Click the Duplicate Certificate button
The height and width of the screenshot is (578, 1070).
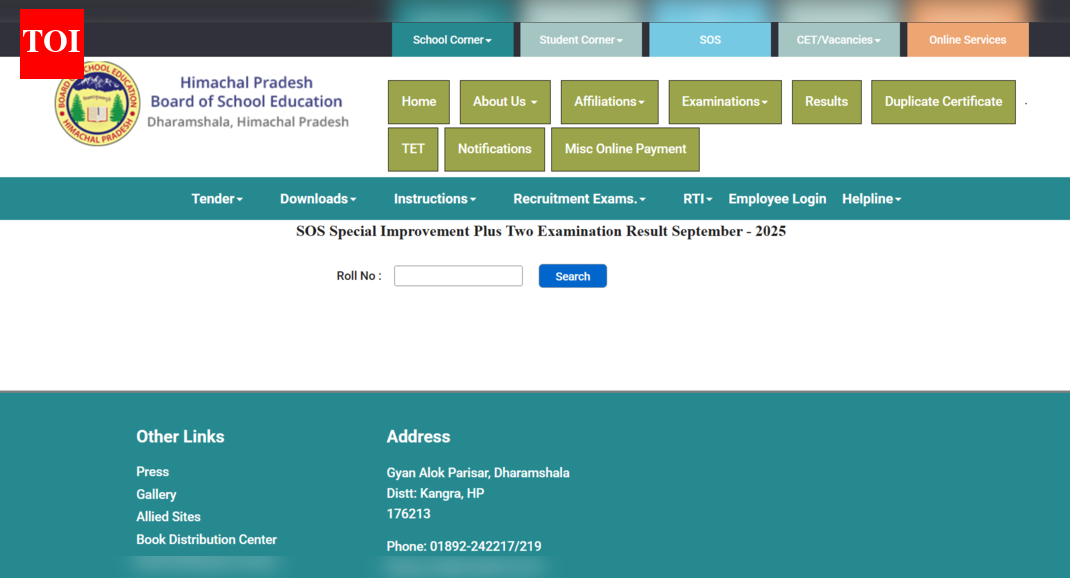click(x=942, y=101)
